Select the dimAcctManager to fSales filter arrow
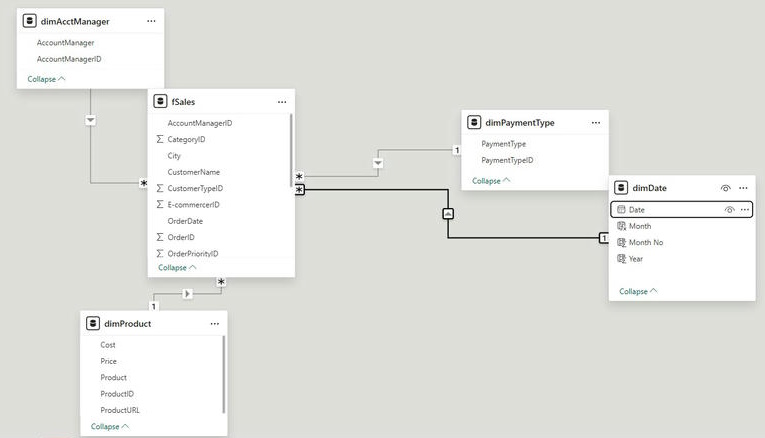Screen dimensions: 765x438 pos(90,120)
